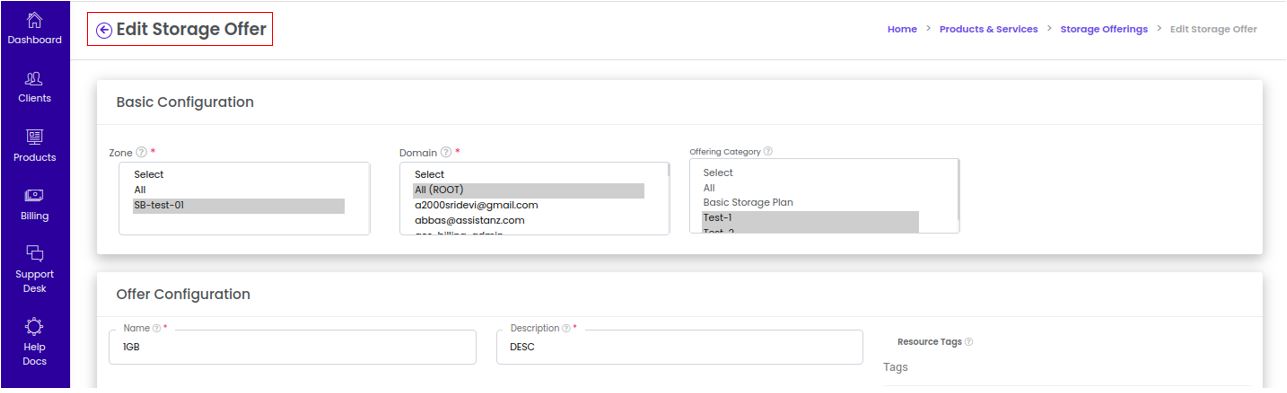Image resolution: width=1287 pixels, height=393 pixels.
Task: Click the Tags label under Resource Tags
Action: [895, 367]
